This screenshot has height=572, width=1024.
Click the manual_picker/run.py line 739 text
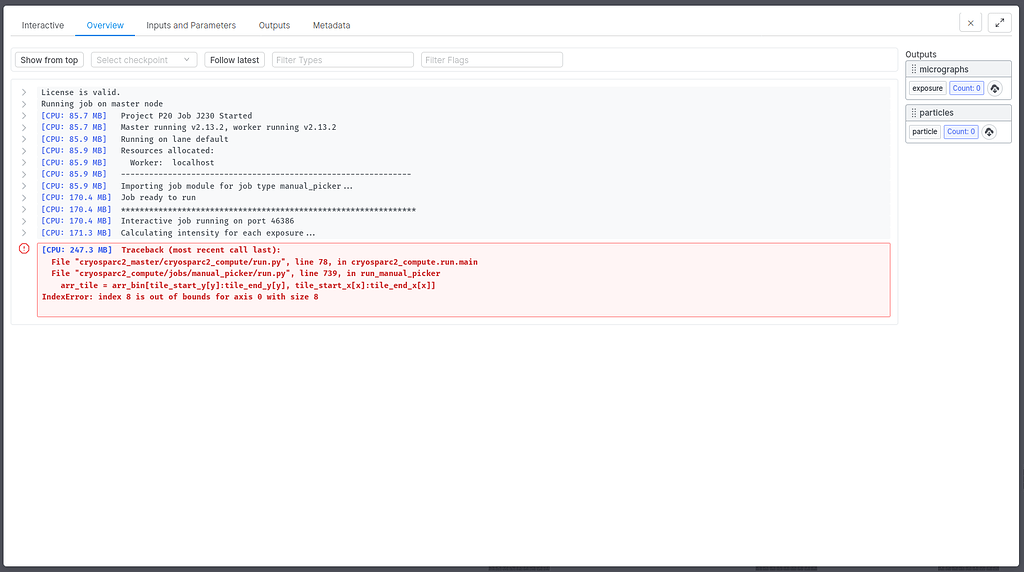[246, 274]
